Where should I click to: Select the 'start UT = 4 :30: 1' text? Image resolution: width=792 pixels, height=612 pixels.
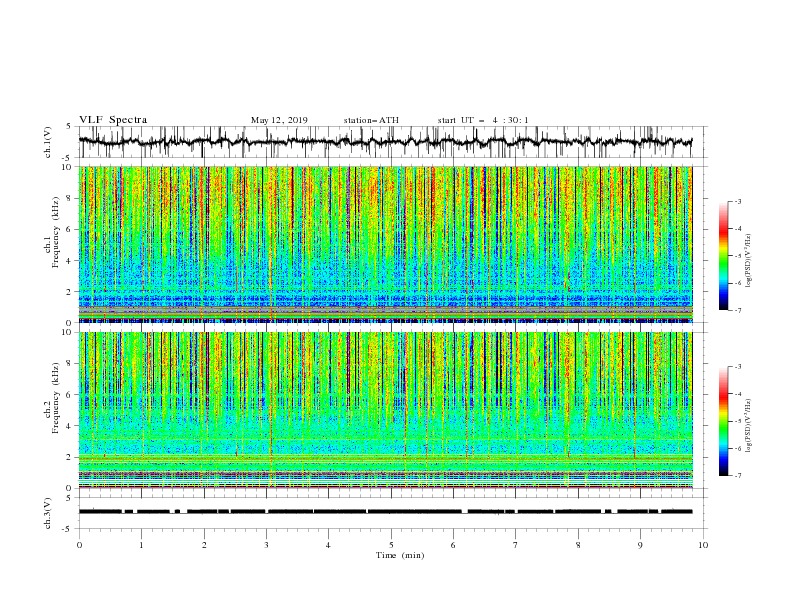pyautogui.click(x=483, y=120)
